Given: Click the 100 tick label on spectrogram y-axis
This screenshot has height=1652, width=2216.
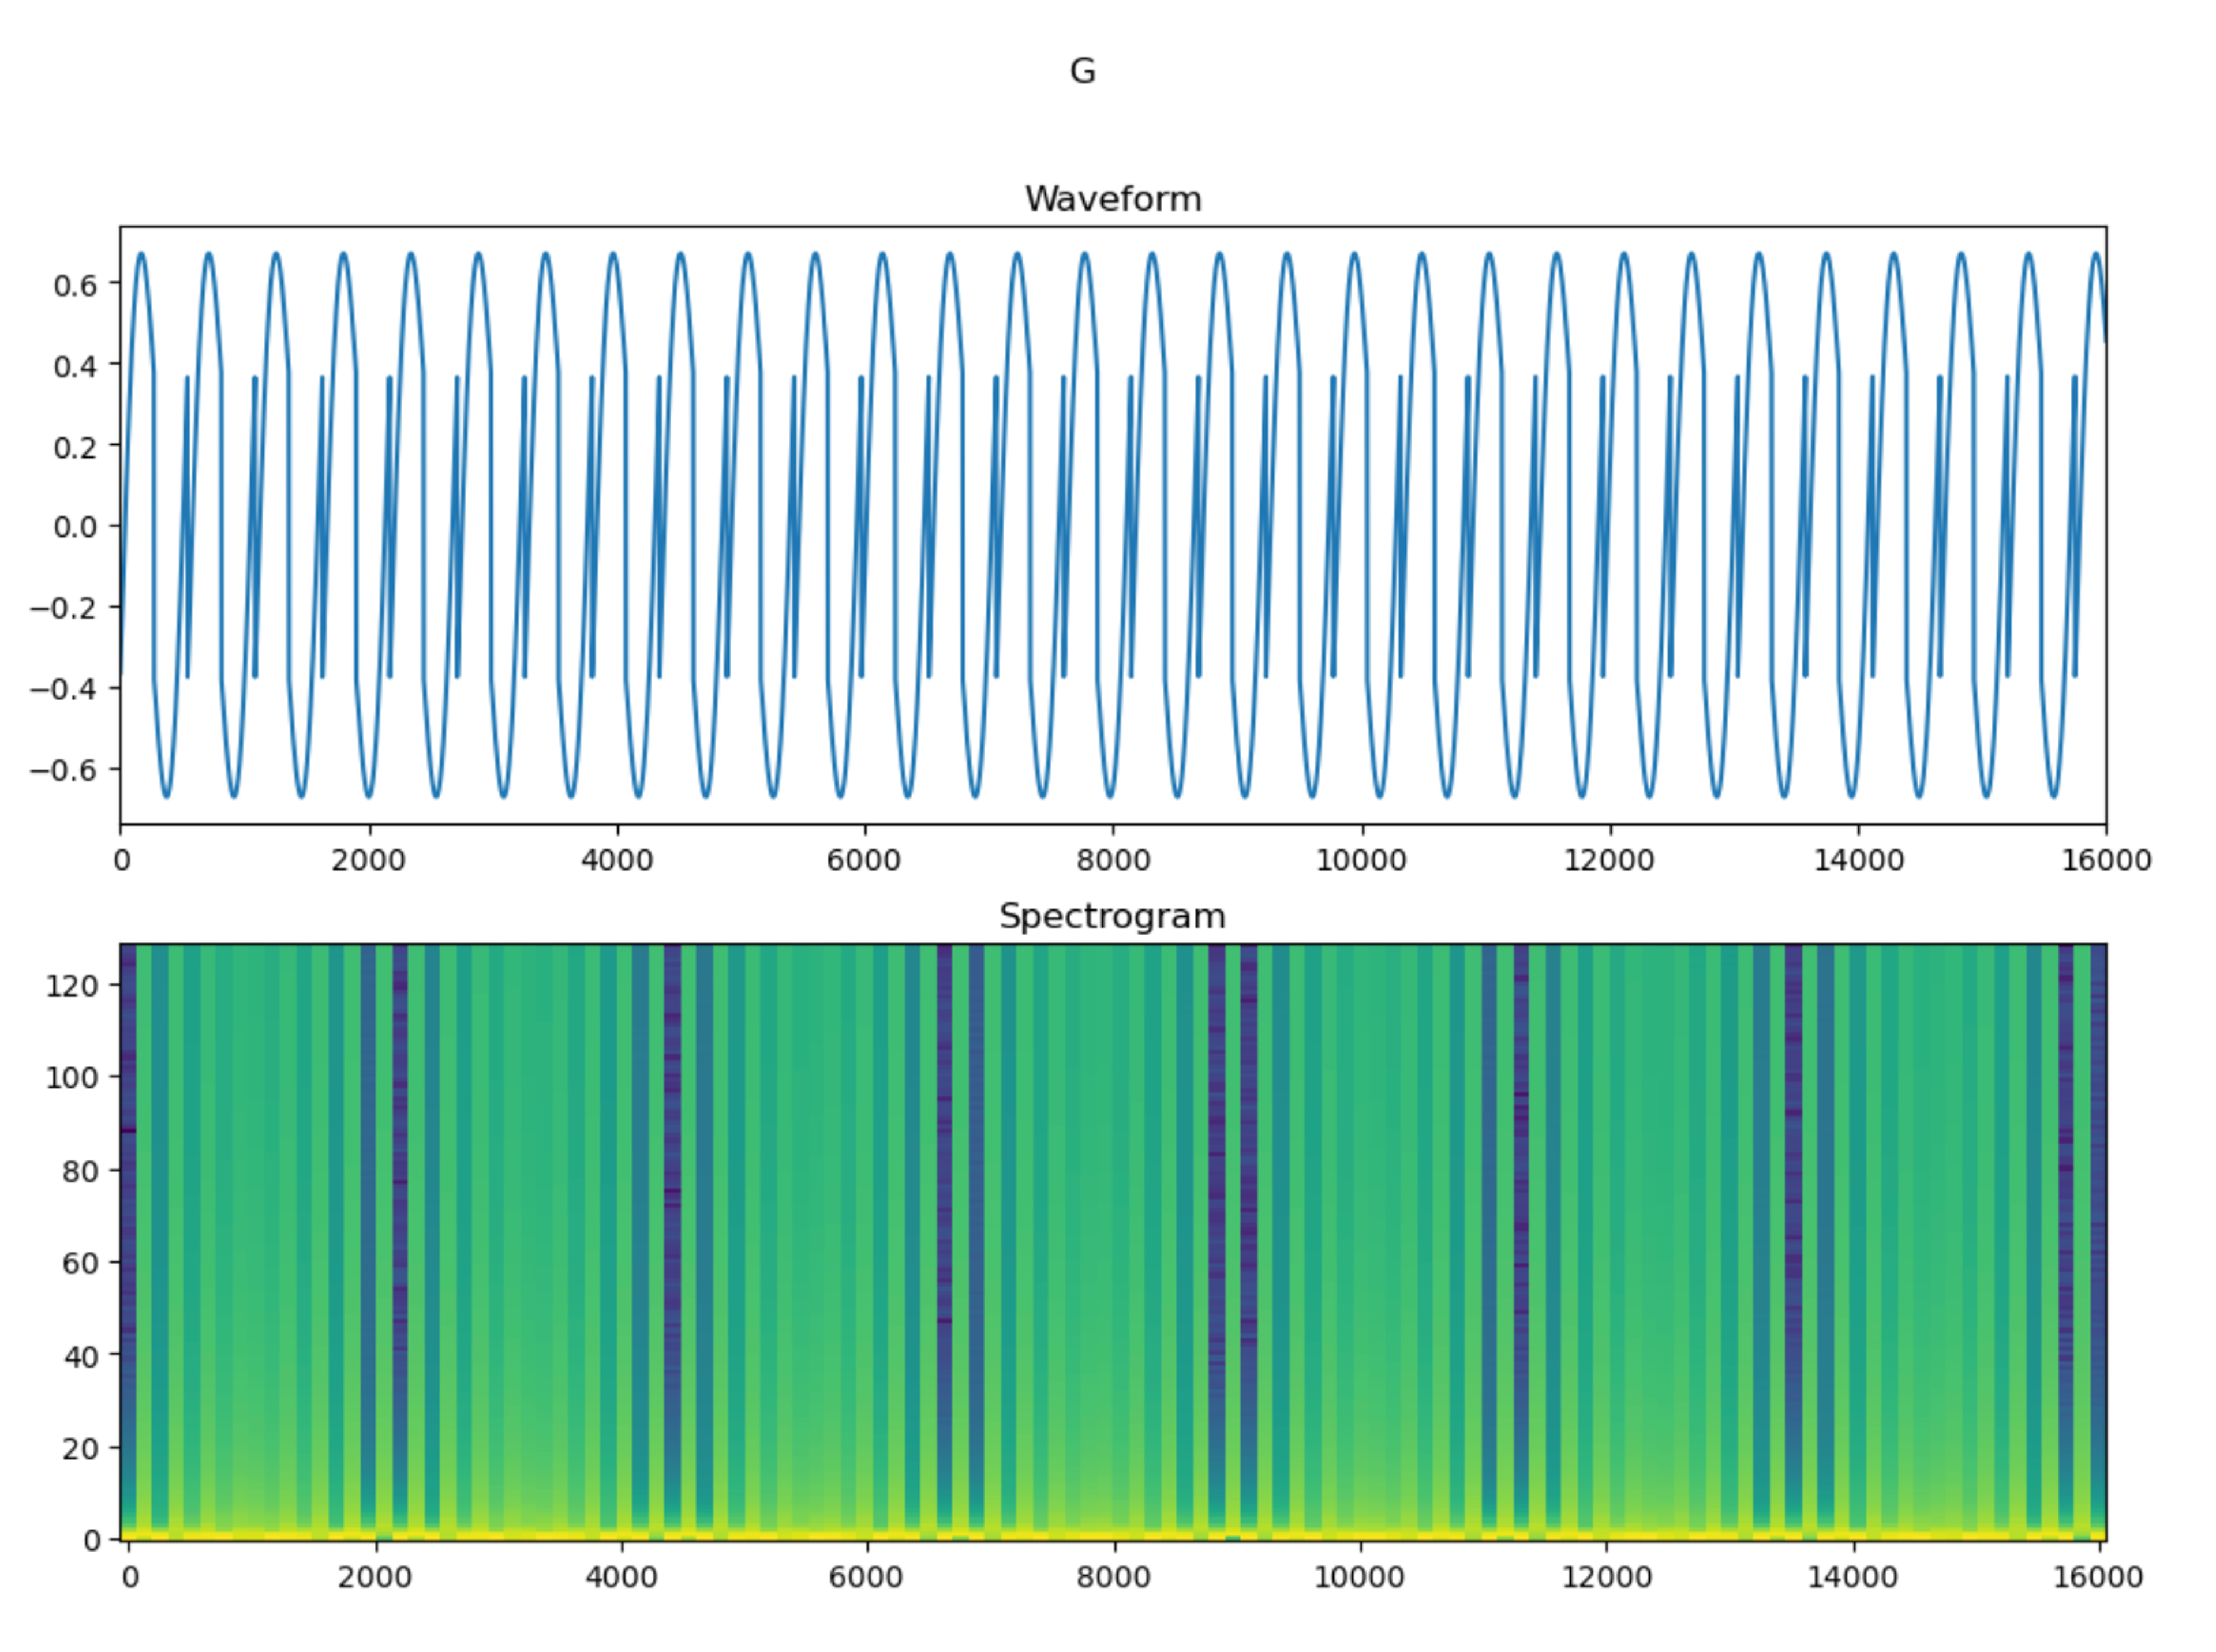Looking at the screenshot, I should coord(71,1078).
